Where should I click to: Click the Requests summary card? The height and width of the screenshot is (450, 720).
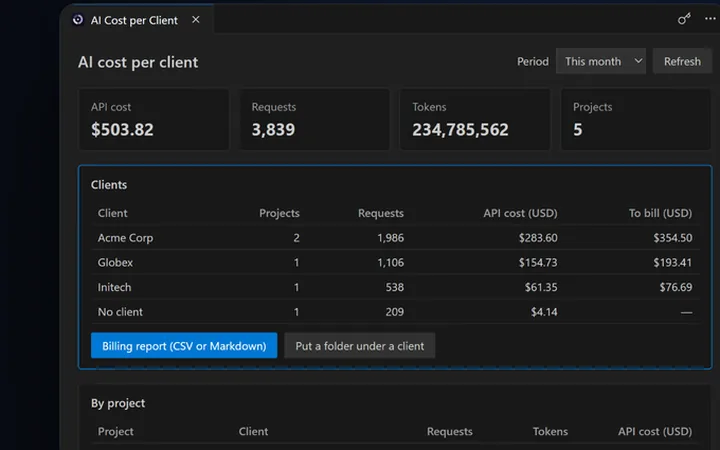[315, 119]
